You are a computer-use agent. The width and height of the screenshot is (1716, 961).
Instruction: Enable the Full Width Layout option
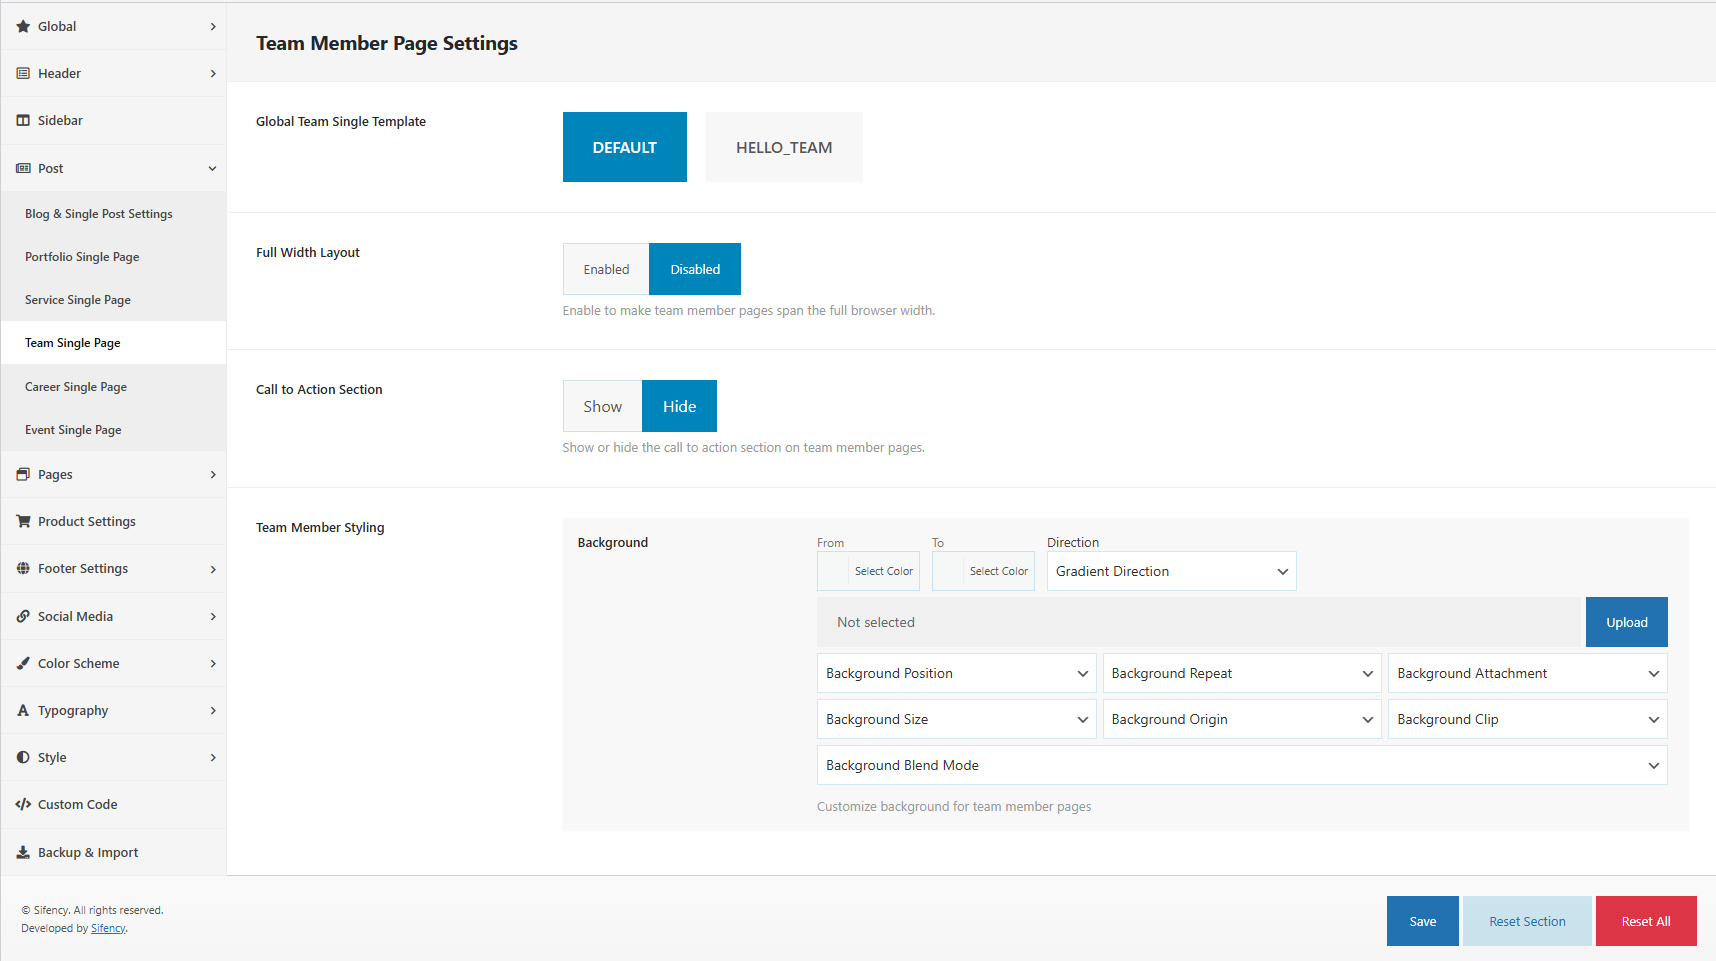click(606, 270)
